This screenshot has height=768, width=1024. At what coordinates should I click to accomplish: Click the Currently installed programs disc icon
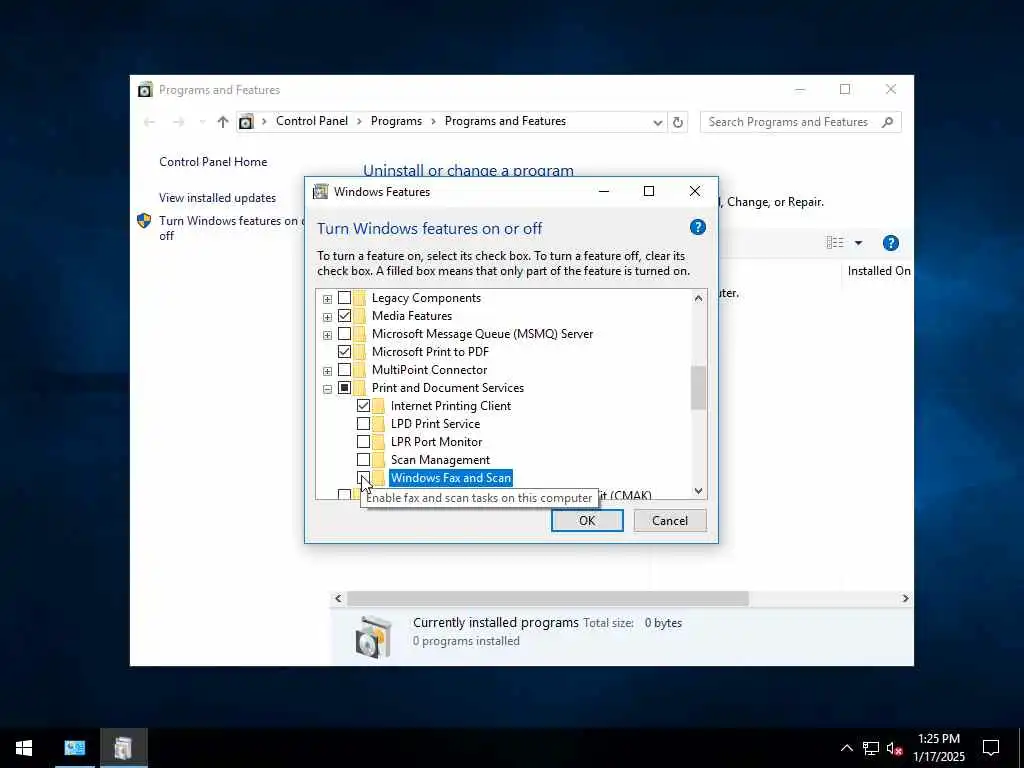coord(374,635)
